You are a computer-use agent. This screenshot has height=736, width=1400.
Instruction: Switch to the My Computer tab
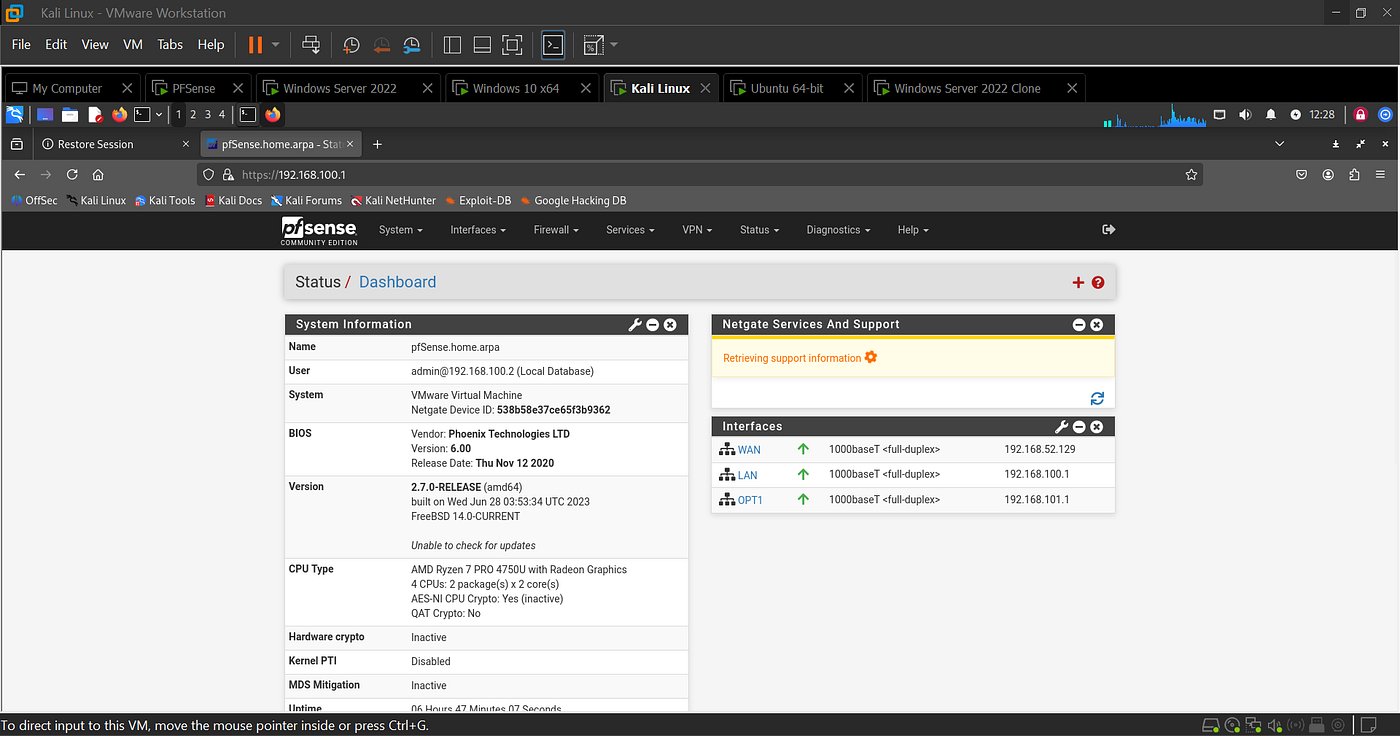(72, 88)
